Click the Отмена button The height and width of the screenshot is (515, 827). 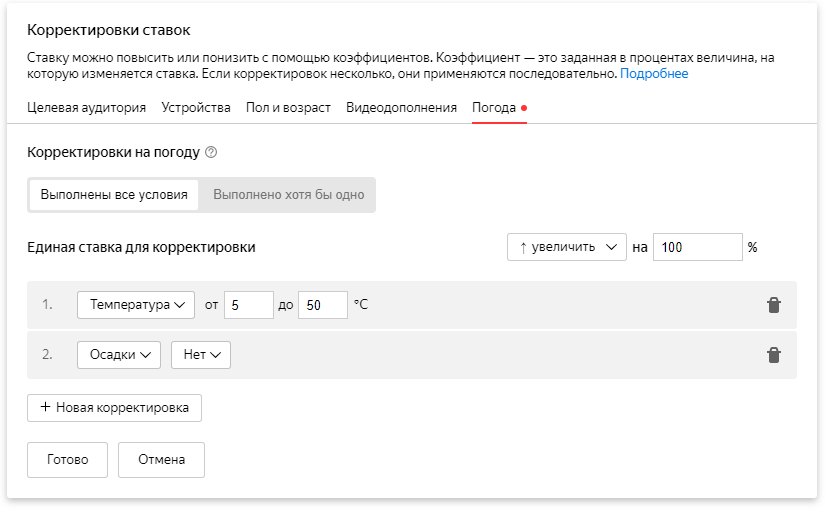click(161, 460)
